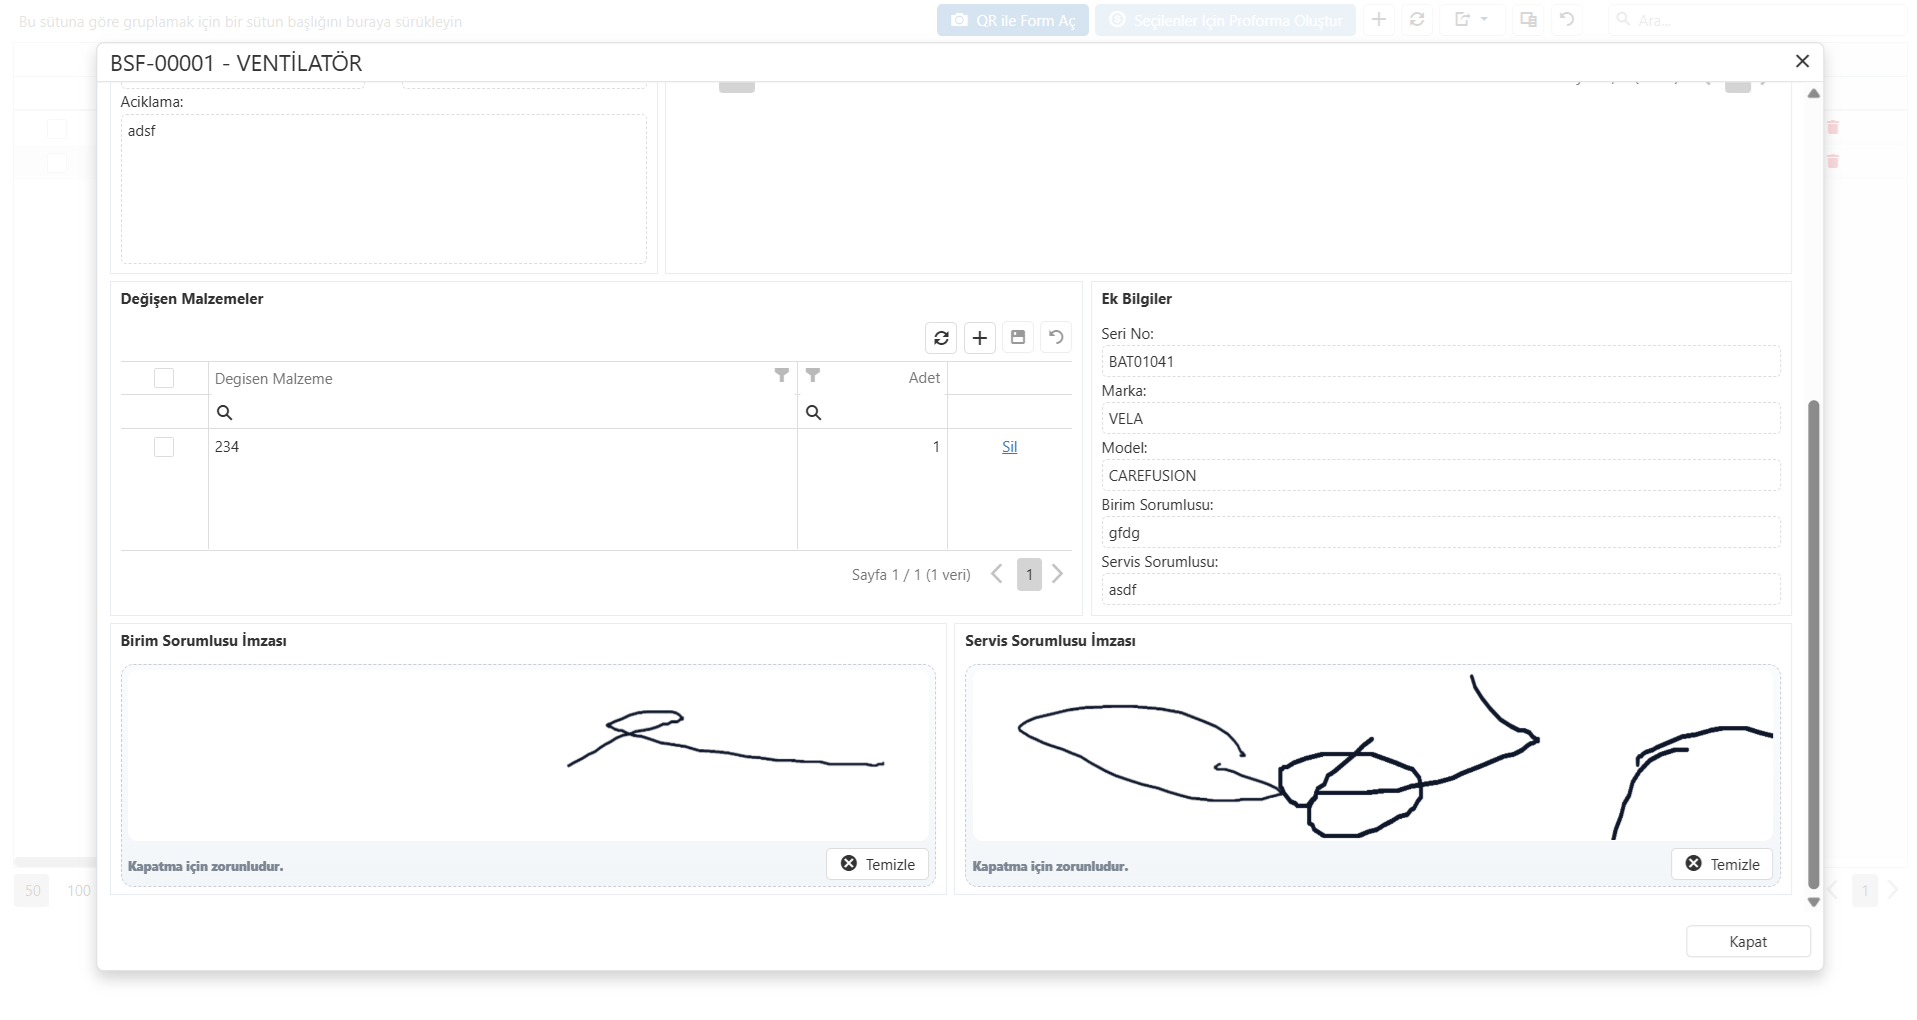Click the Ara search box in the background
1917x1020 pixels.
[1760, 20]
